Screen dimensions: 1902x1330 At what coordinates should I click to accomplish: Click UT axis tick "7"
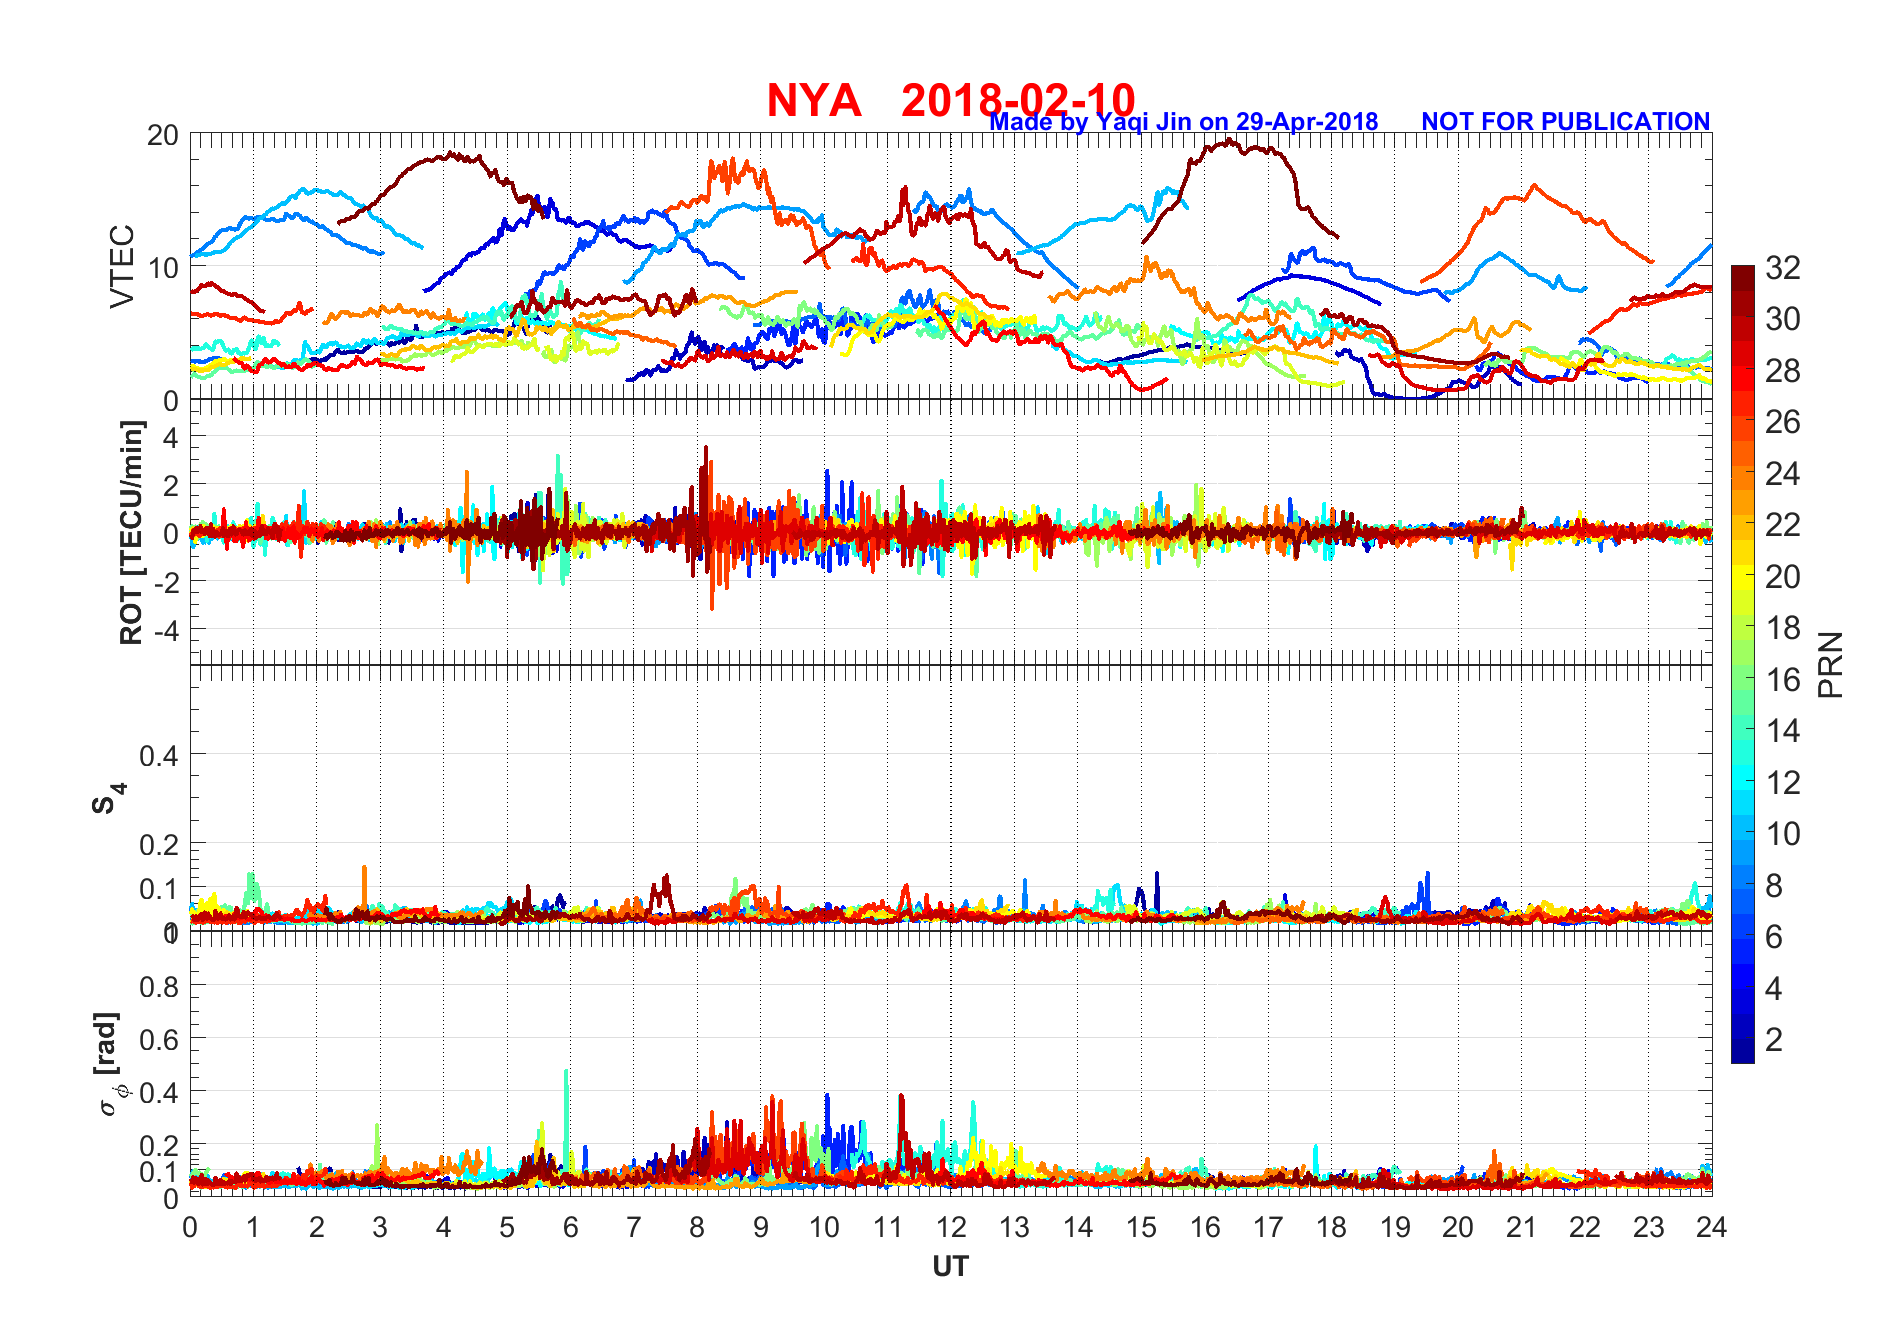coord(634,1227)
